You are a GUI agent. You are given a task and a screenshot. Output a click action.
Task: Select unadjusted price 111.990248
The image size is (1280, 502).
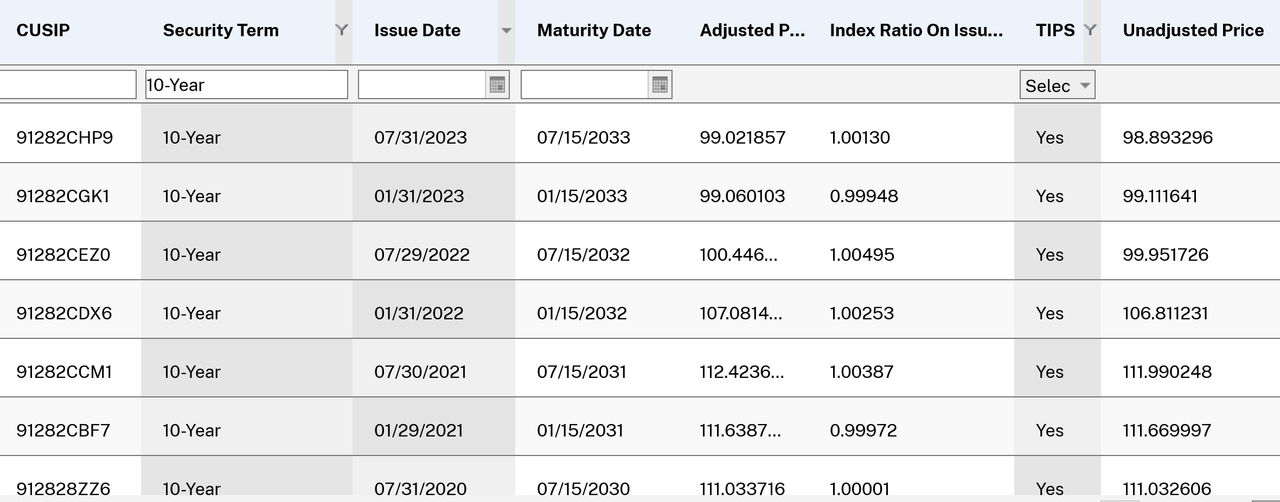tap(1168, 371)
